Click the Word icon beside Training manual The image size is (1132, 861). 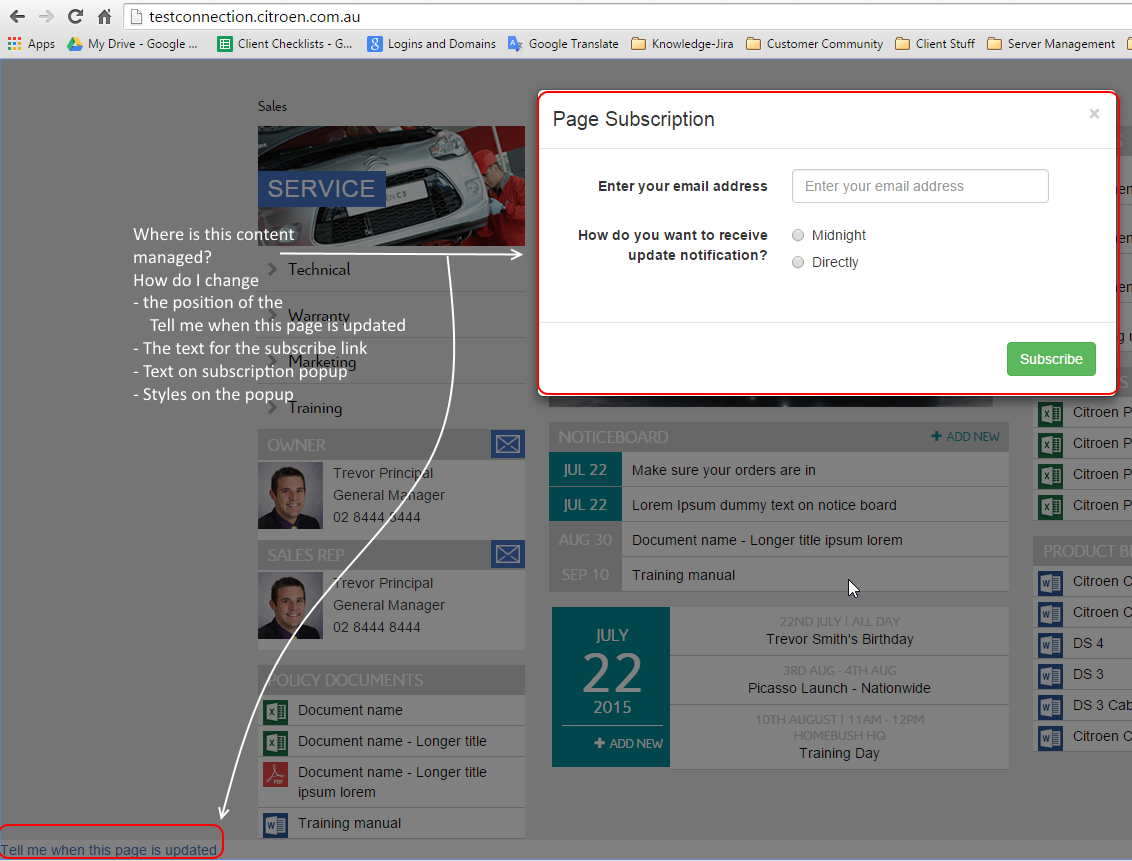pyautogui.click(x=275, y=824)
